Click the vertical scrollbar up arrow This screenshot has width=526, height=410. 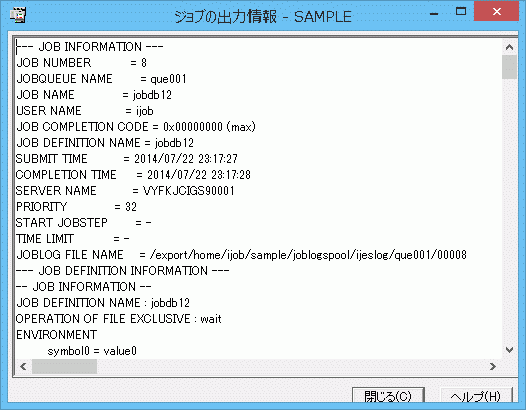[x=509, y=47]
